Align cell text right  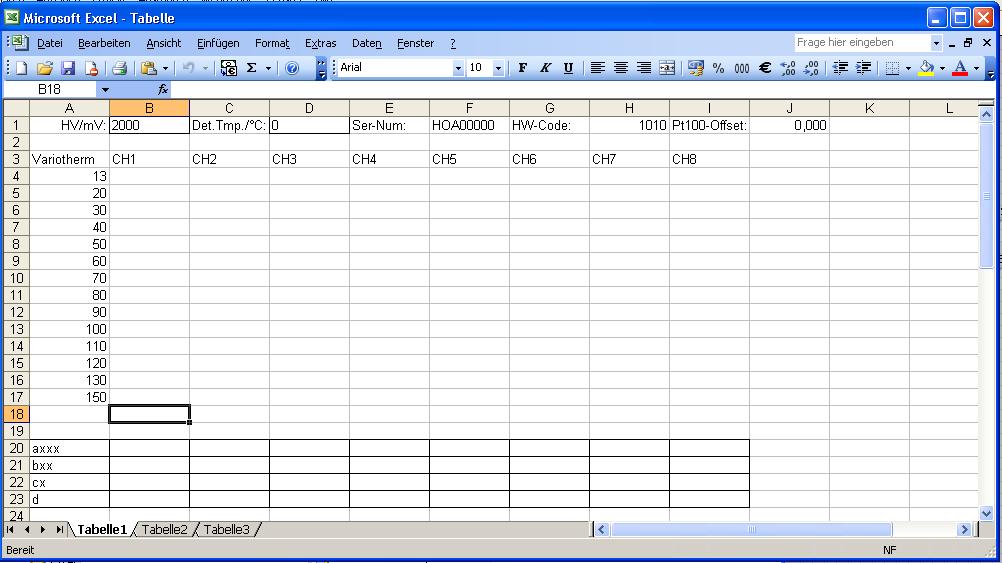point(644,68)
